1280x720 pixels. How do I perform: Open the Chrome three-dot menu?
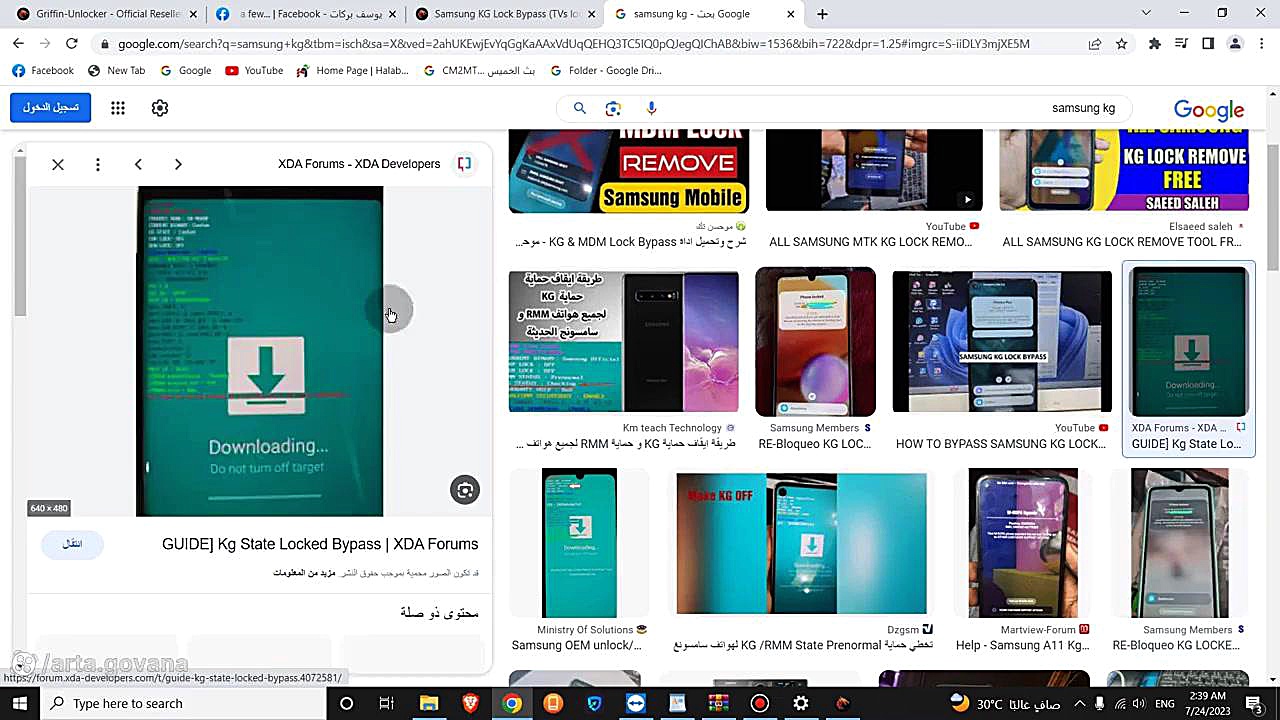click(x=1261, y=44)
